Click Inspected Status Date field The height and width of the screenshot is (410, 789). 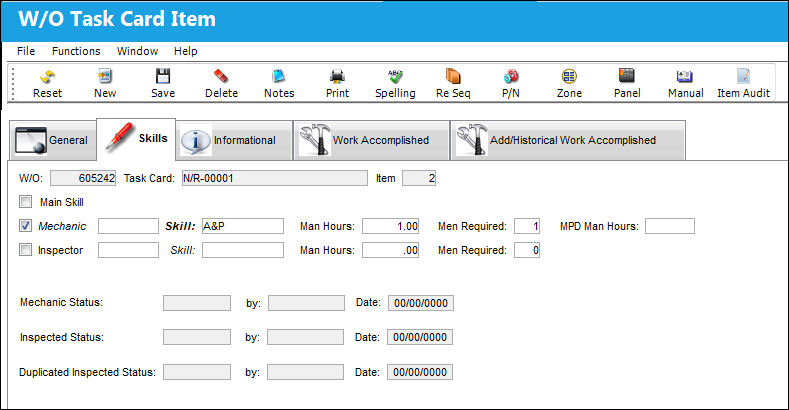pos(420,337)
